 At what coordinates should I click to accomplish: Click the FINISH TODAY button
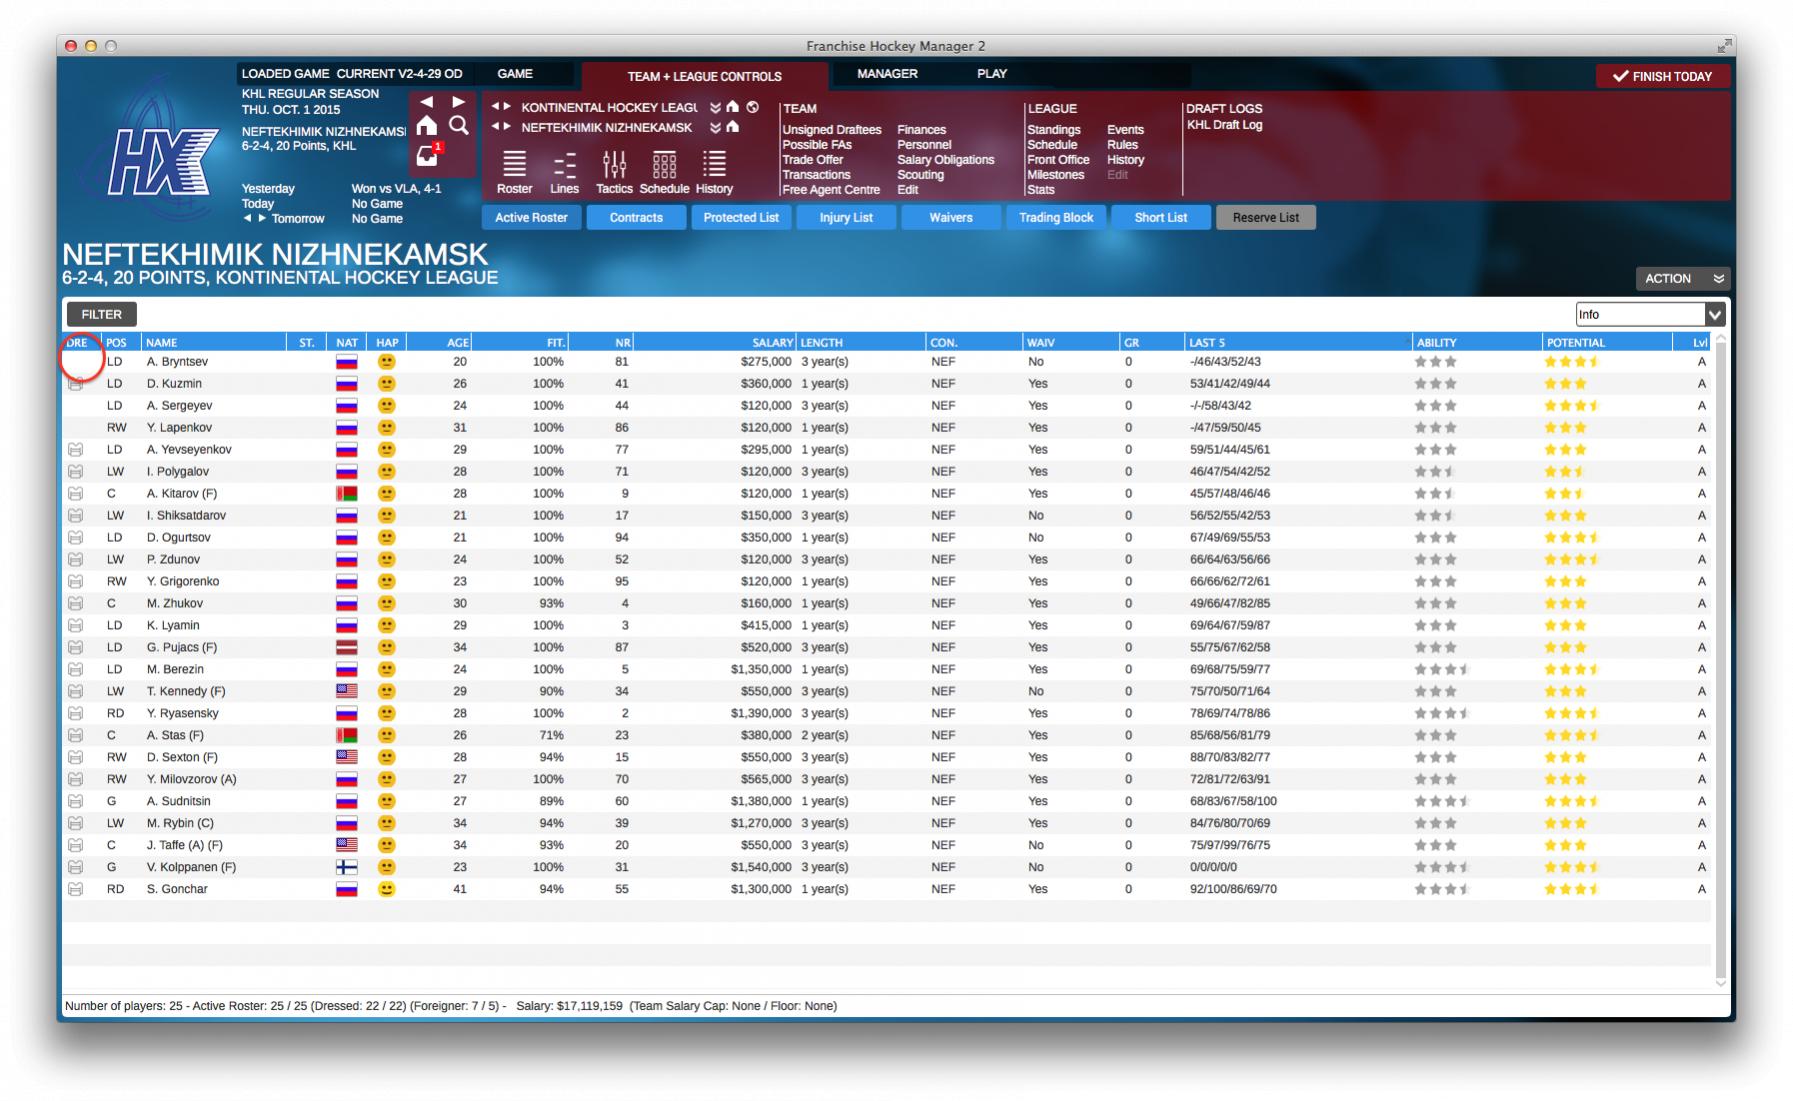(x=1662, y=77)
